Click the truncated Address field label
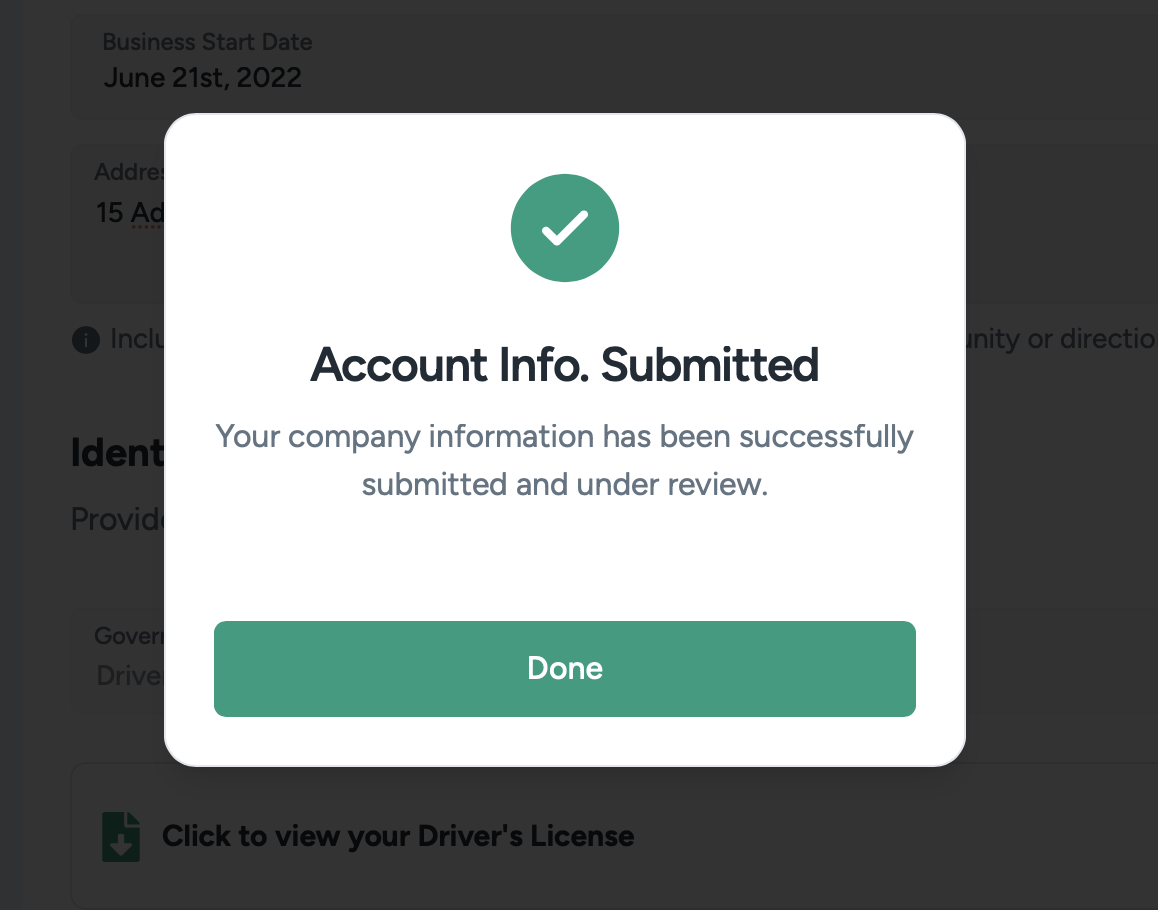The image size is (1158, 910). point(129,172)
